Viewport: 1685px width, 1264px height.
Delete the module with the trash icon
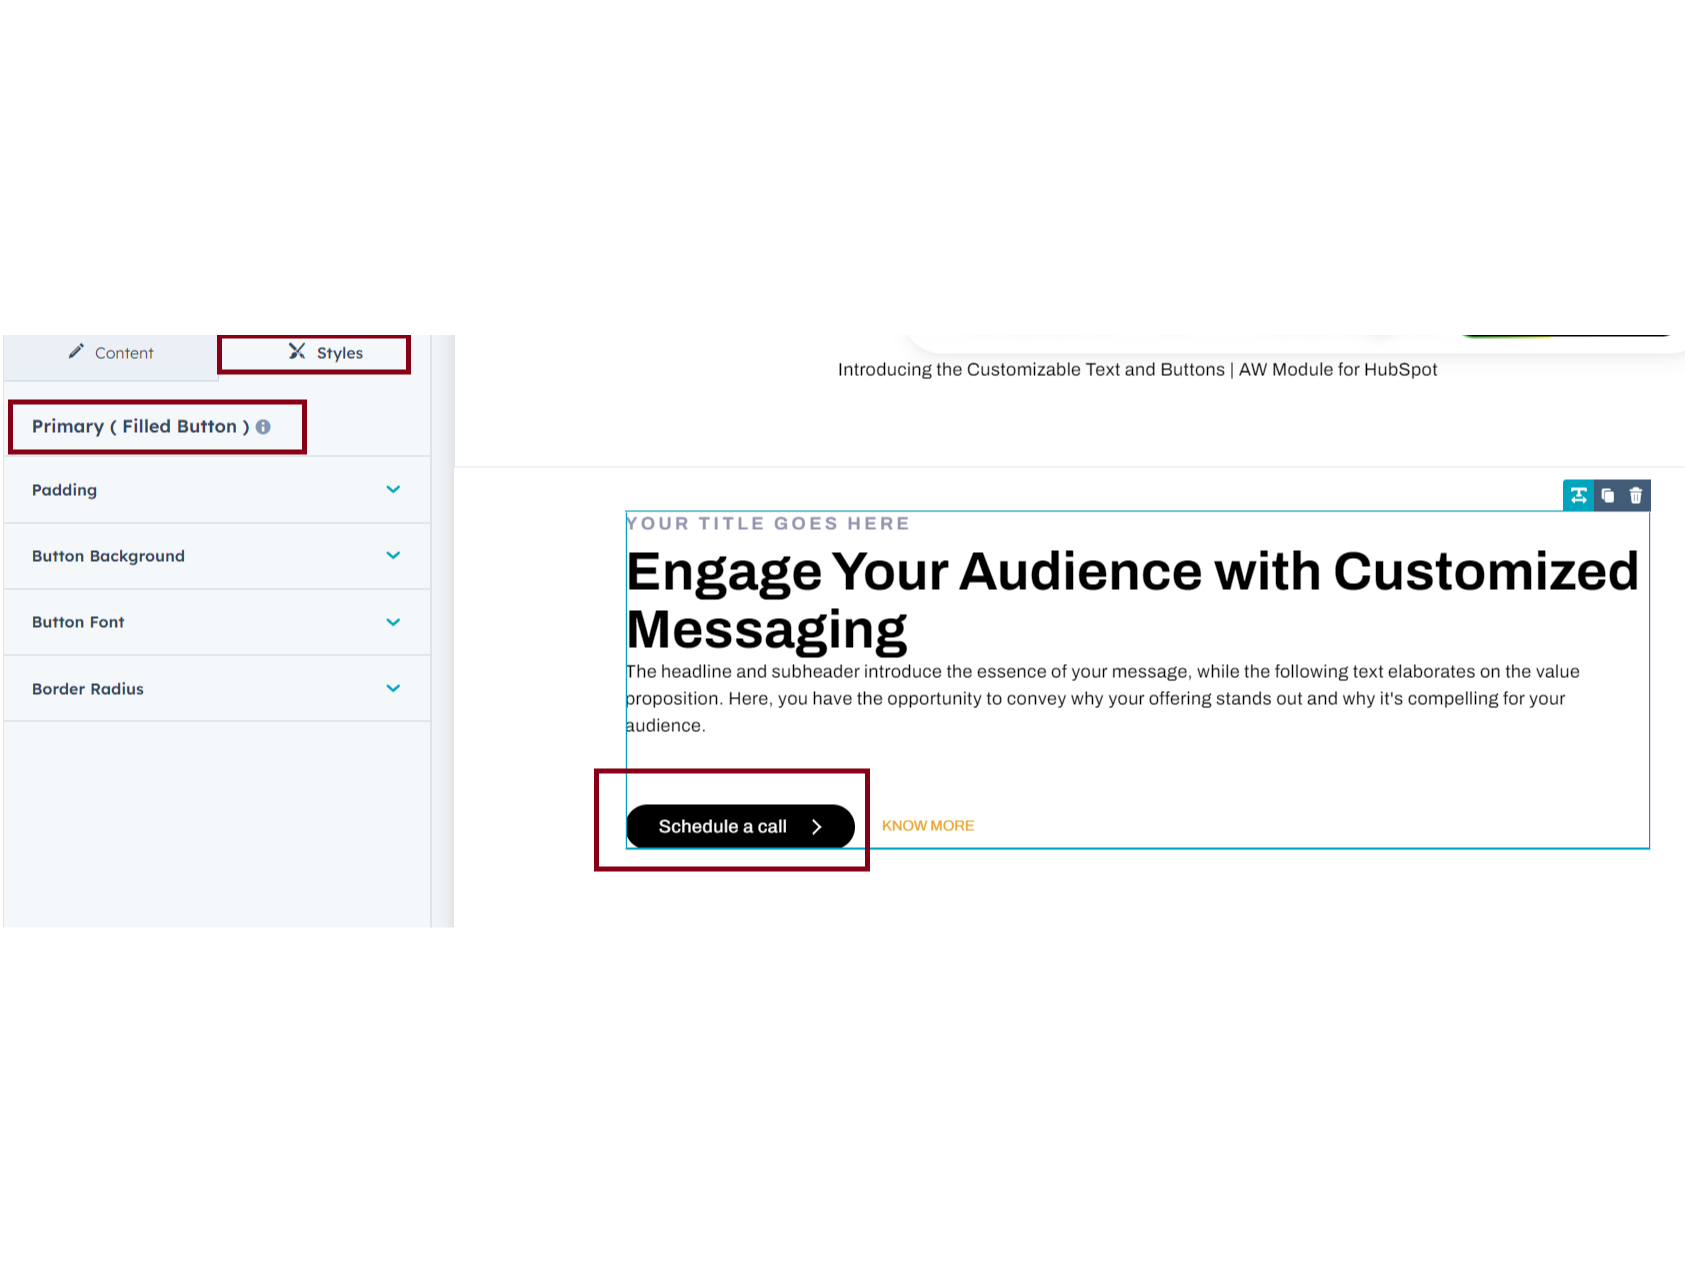[x=1636, y=495]
